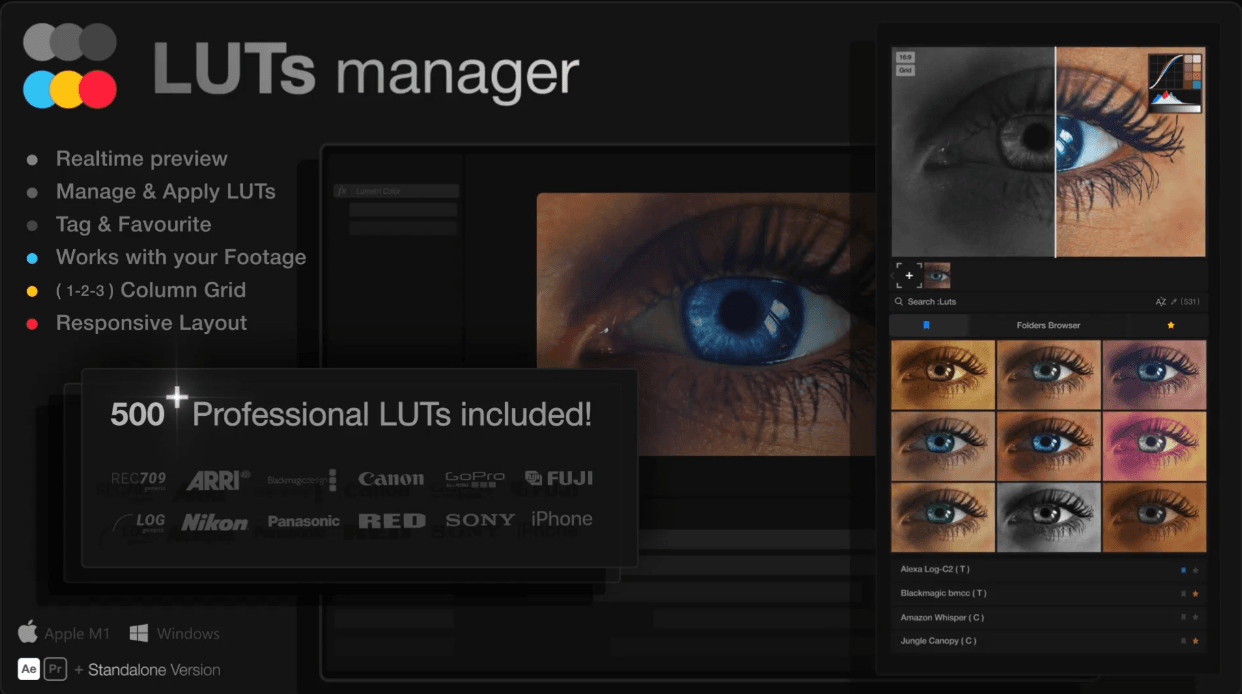Click the Works with your Footage text
This screenshot has height=694, width=1242.
(x=181, y=258)
